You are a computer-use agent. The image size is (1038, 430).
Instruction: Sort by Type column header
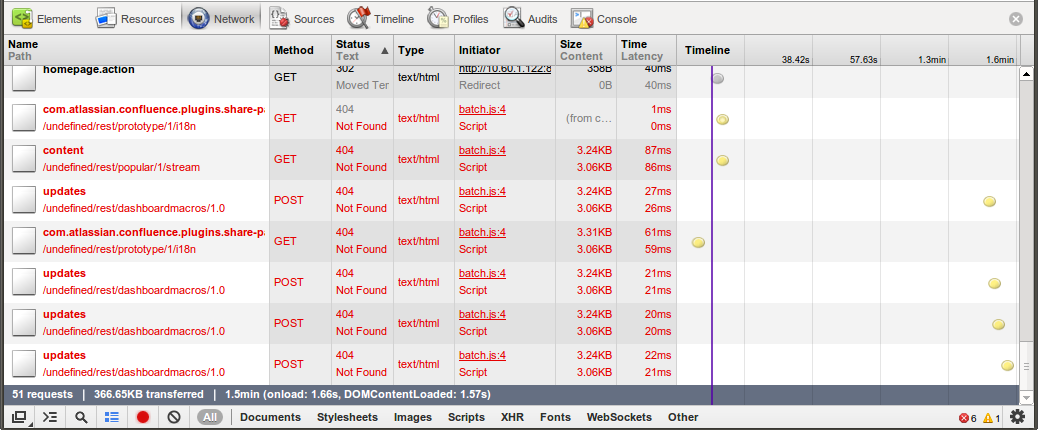click(424, 50)
